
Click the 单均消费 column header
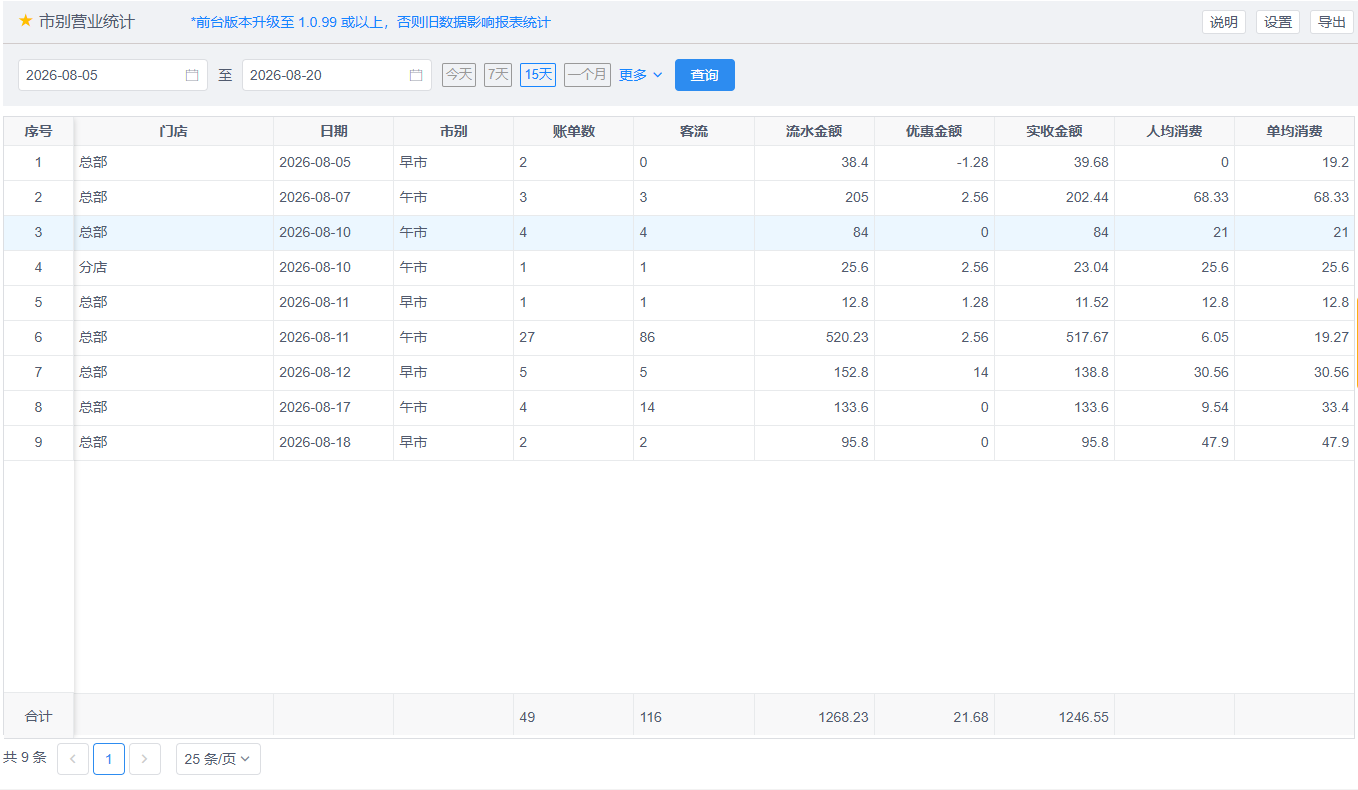coord(1295,131)
